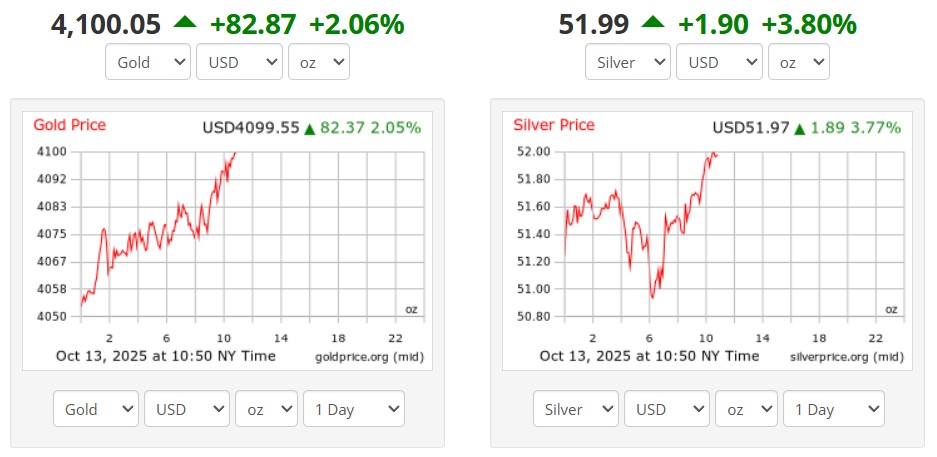
Task: Click the green up arrow beside 51.99
Action: tap(653, 23)
